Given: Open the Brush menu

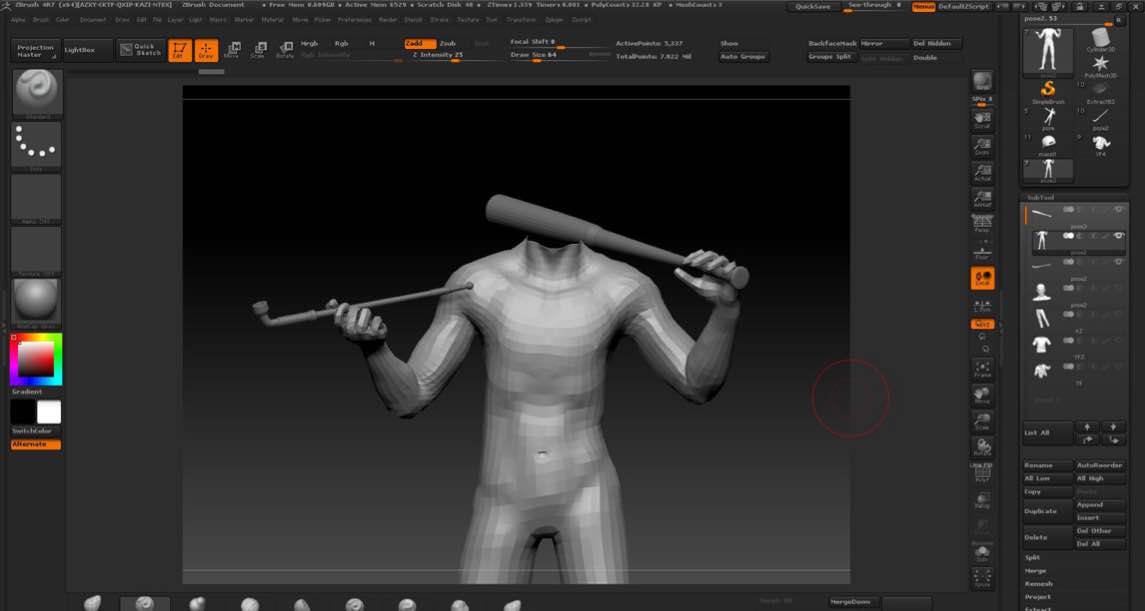Looking at the screenshot, I should pyautogui.click(x=40, y=20).
